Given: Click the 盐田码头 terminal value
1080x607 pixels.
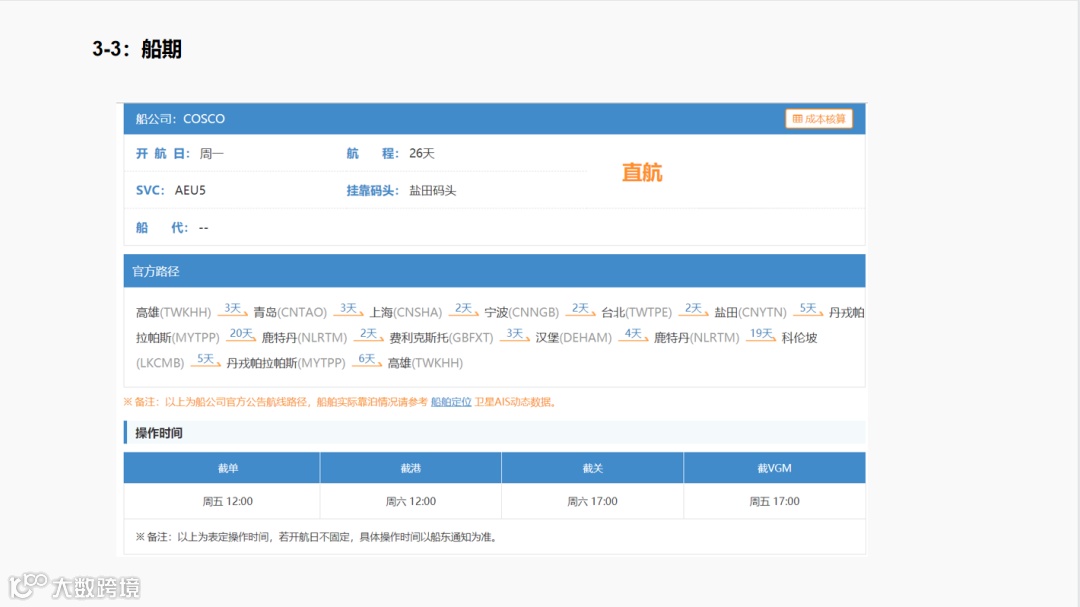Looking at the screenshot, I should pos(433,191).
